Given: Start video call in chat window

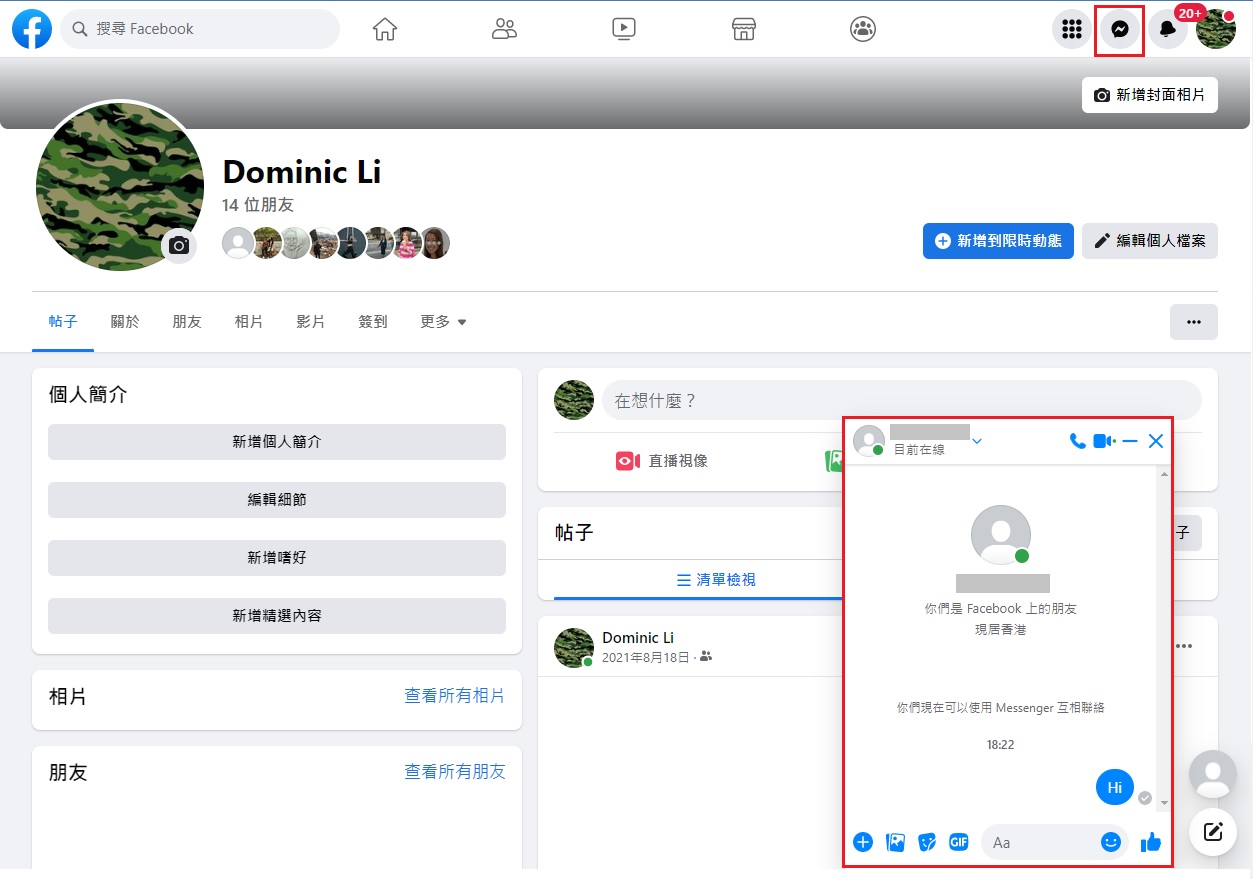Looking at the screenshot, I should click(x=1104, y=441).
